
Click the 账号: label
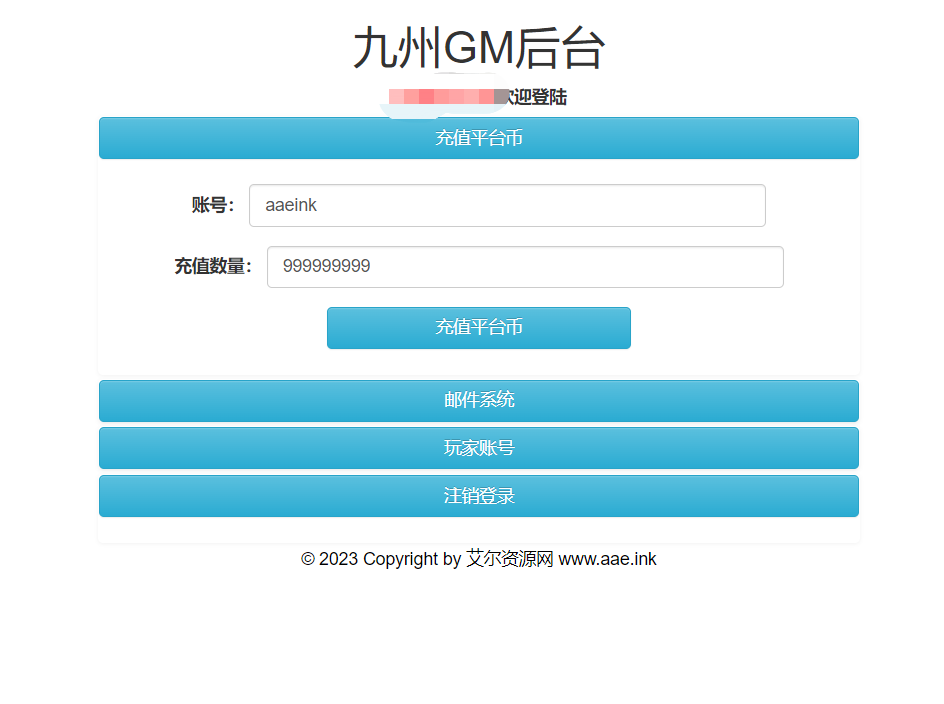(x=213, y=205)
